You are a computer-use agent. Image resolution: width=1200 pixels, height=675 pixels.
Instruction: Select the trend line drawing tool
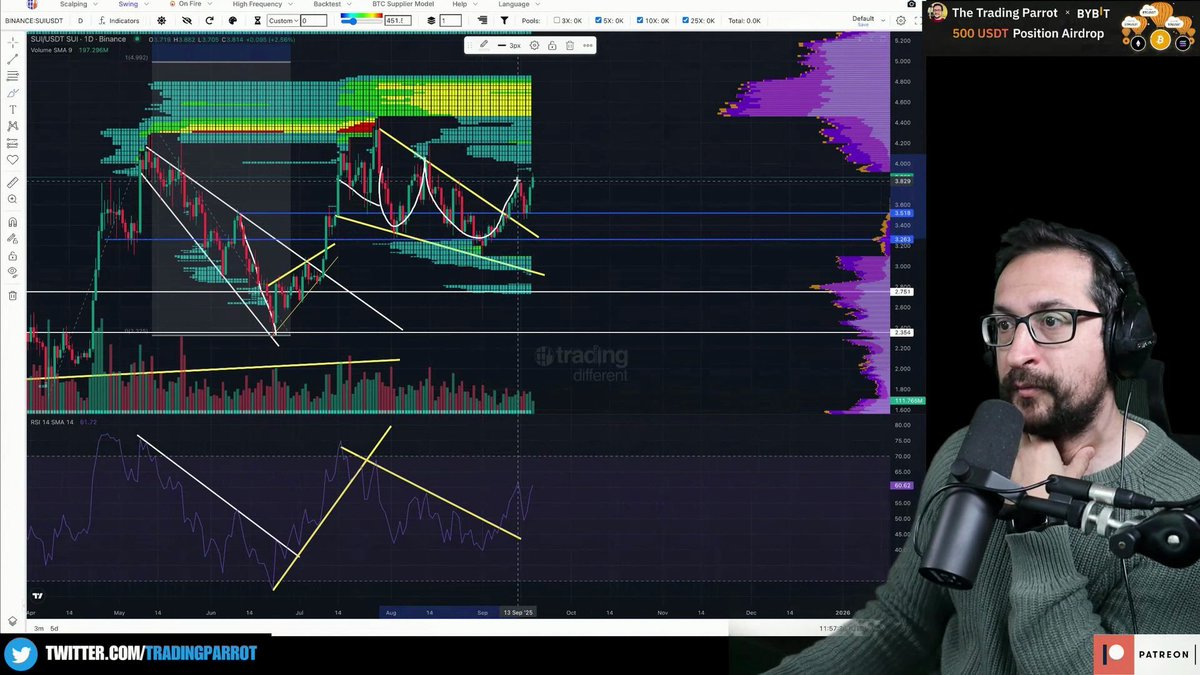12,59
